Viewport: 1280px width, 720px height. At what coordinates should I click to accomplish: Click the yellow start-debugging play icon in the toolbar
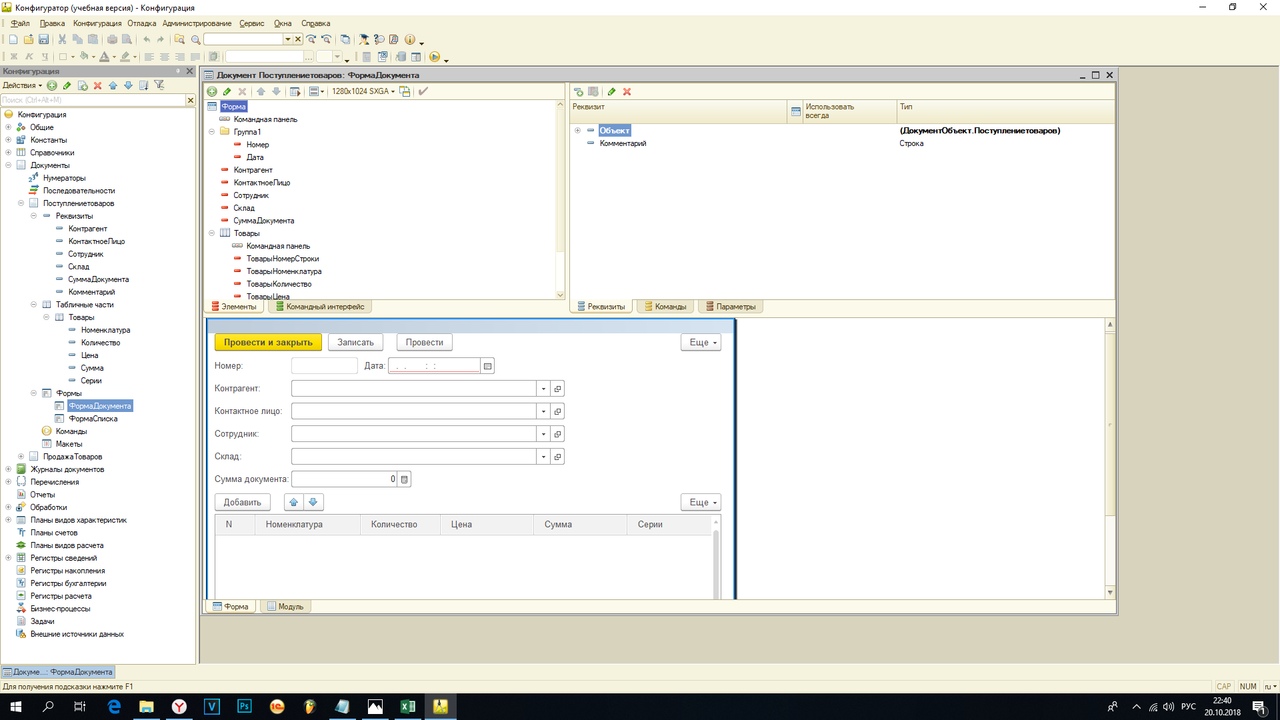point(435,57)
